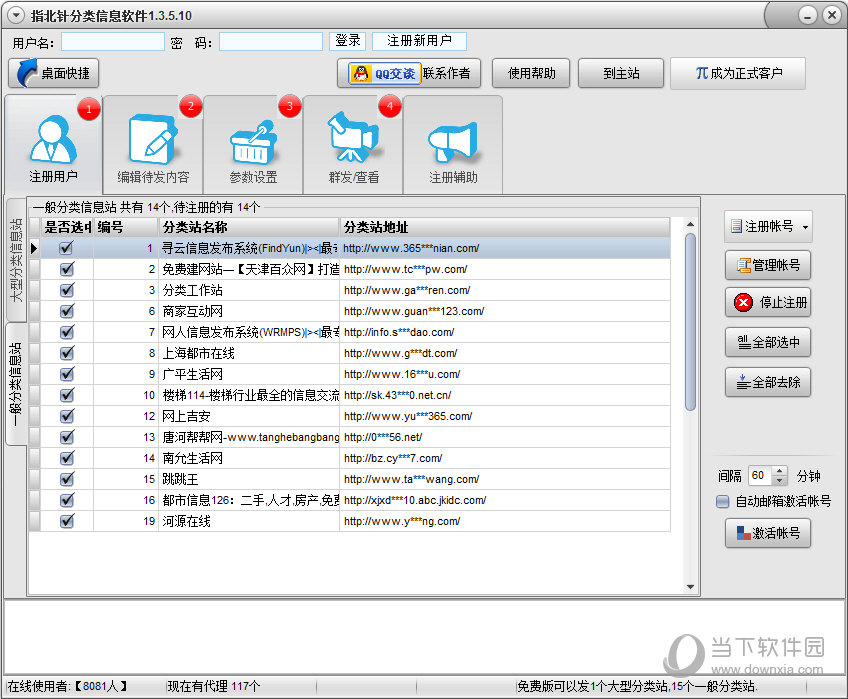This screenshot has width=848, height=699.
Task: Uncheck the 商家互动网 row checkbox
Action: [x=67, y=311]
